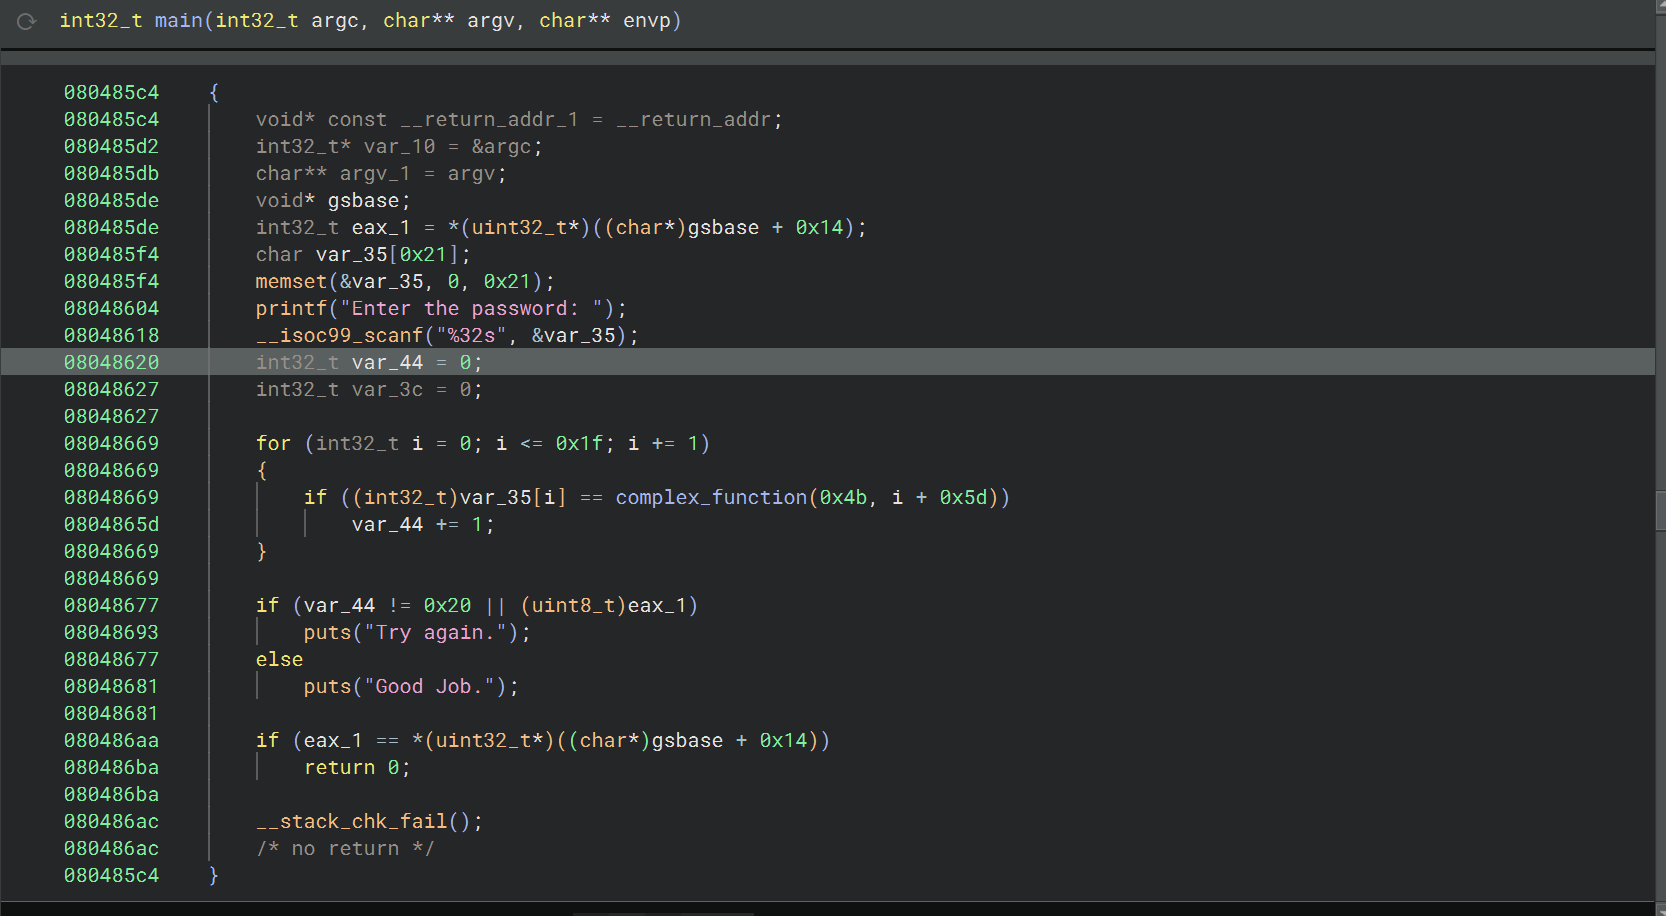Click the scrollbar up arrow at top
The image size is (1666, 916).
[x=1660, y=6]
